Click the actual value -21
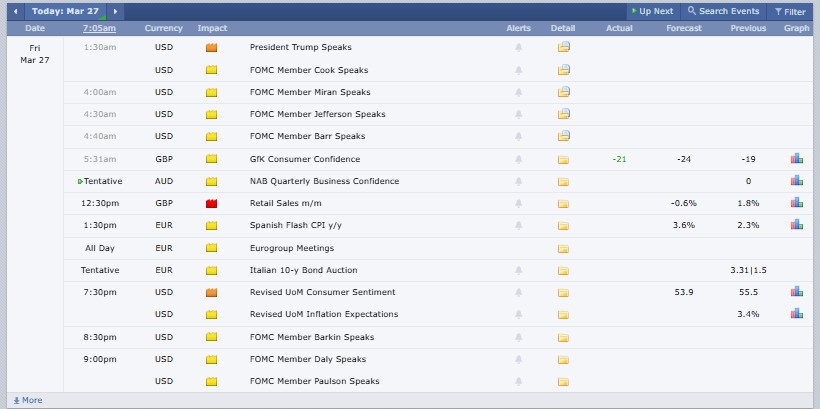Image resolution: width=820 pixels, height=409 pixels. click(619, 160)
